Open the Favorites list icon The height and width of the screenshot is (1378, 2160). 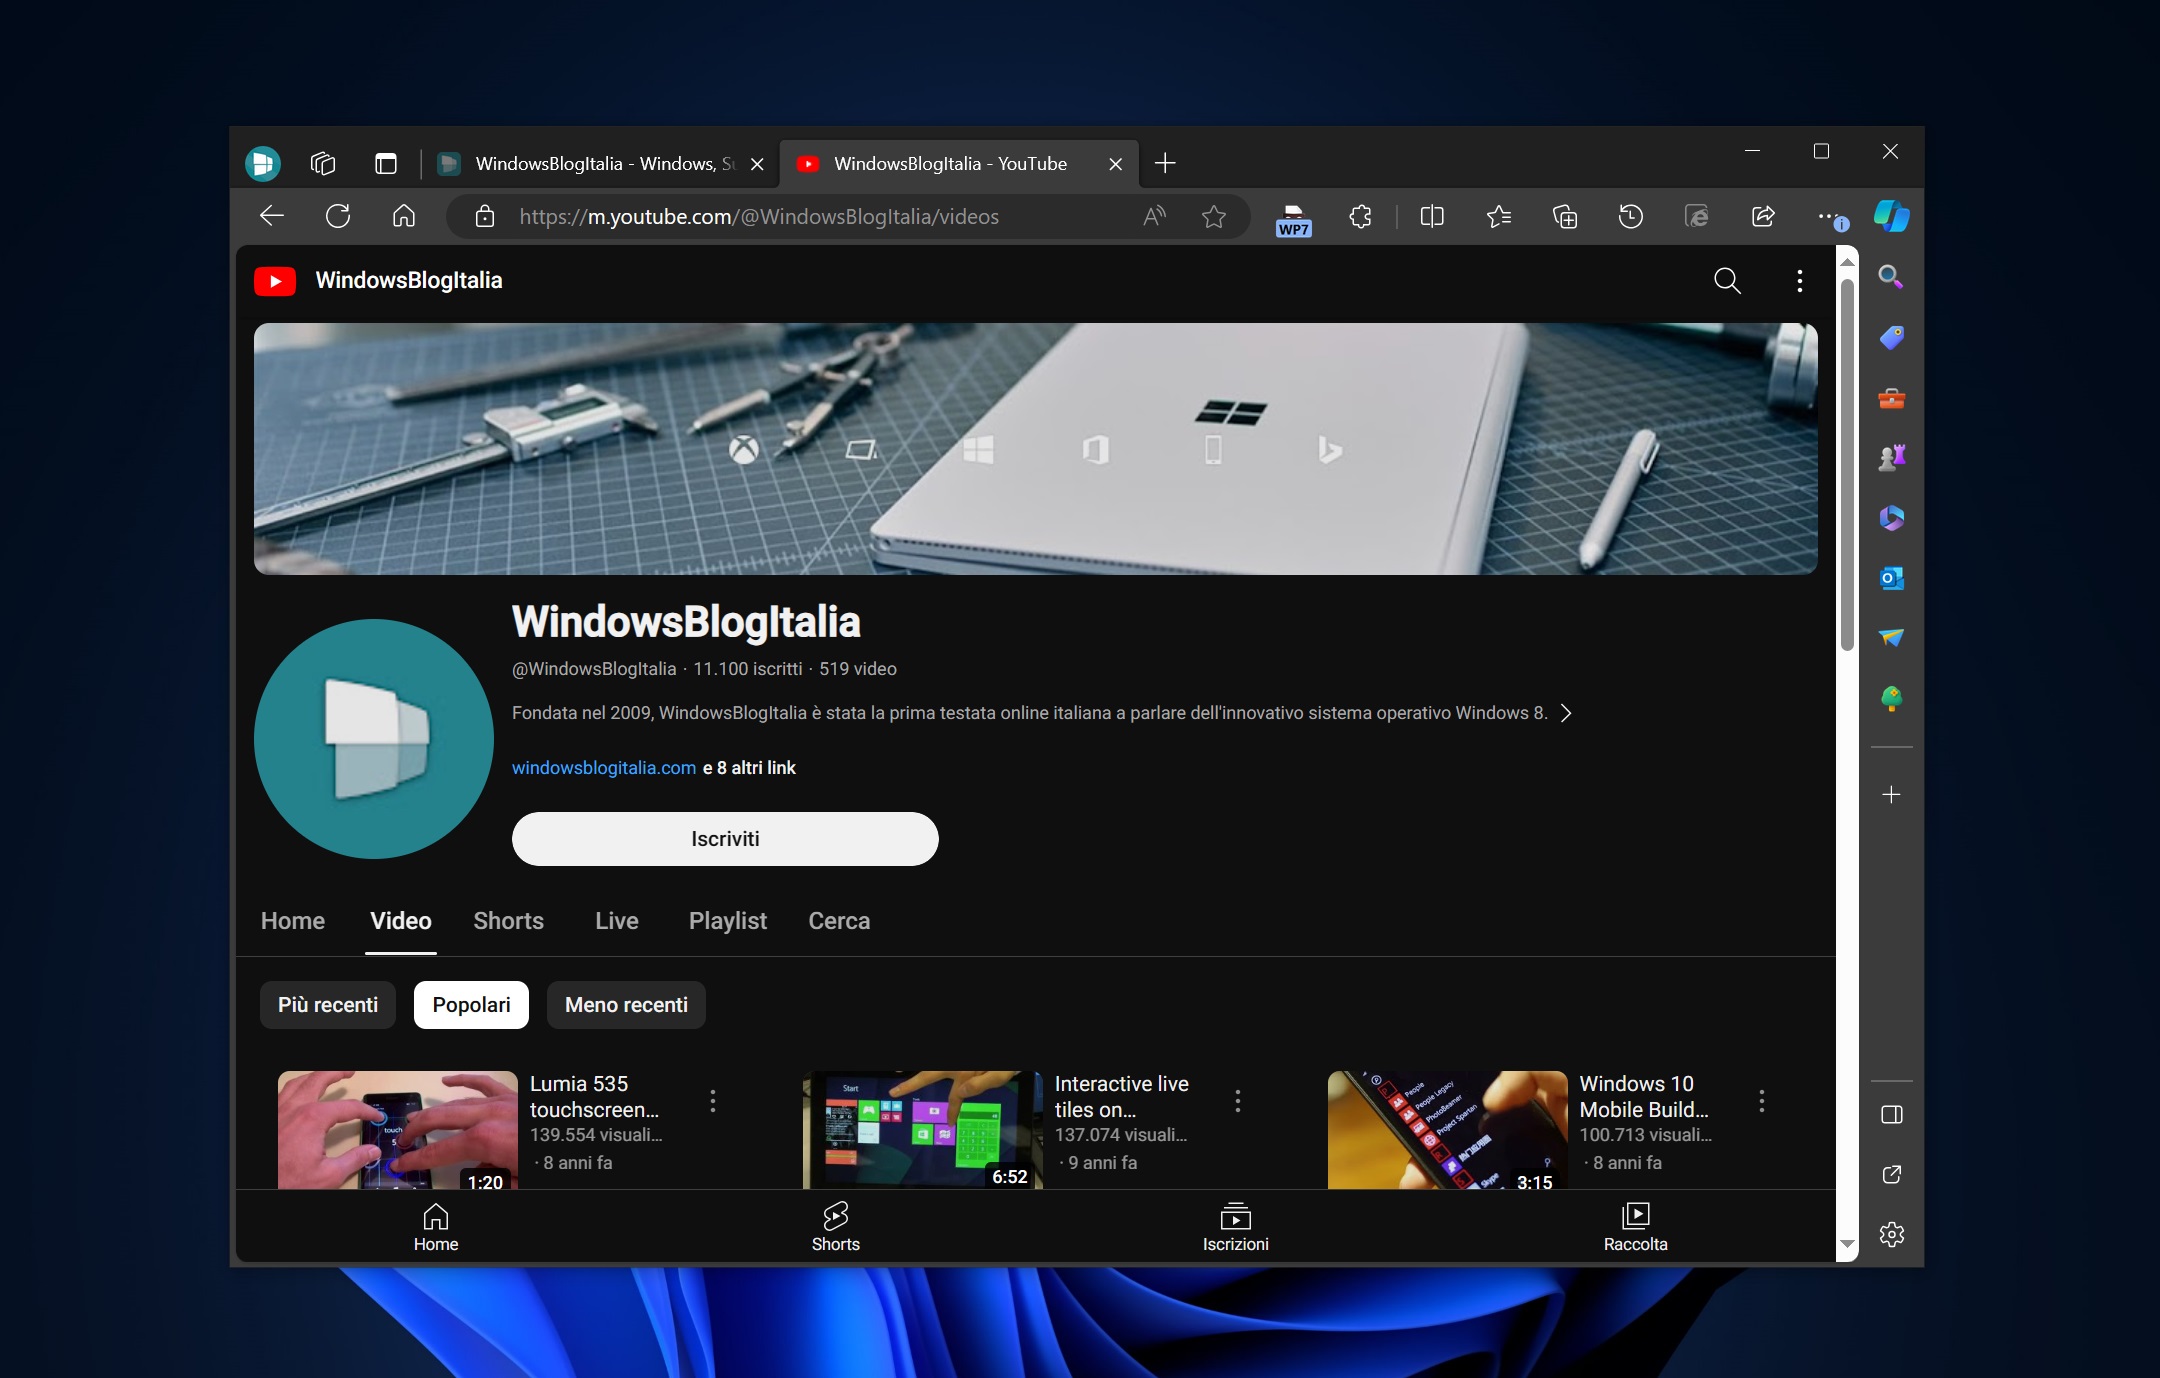pyautogui.click(x=1498, y=216)
